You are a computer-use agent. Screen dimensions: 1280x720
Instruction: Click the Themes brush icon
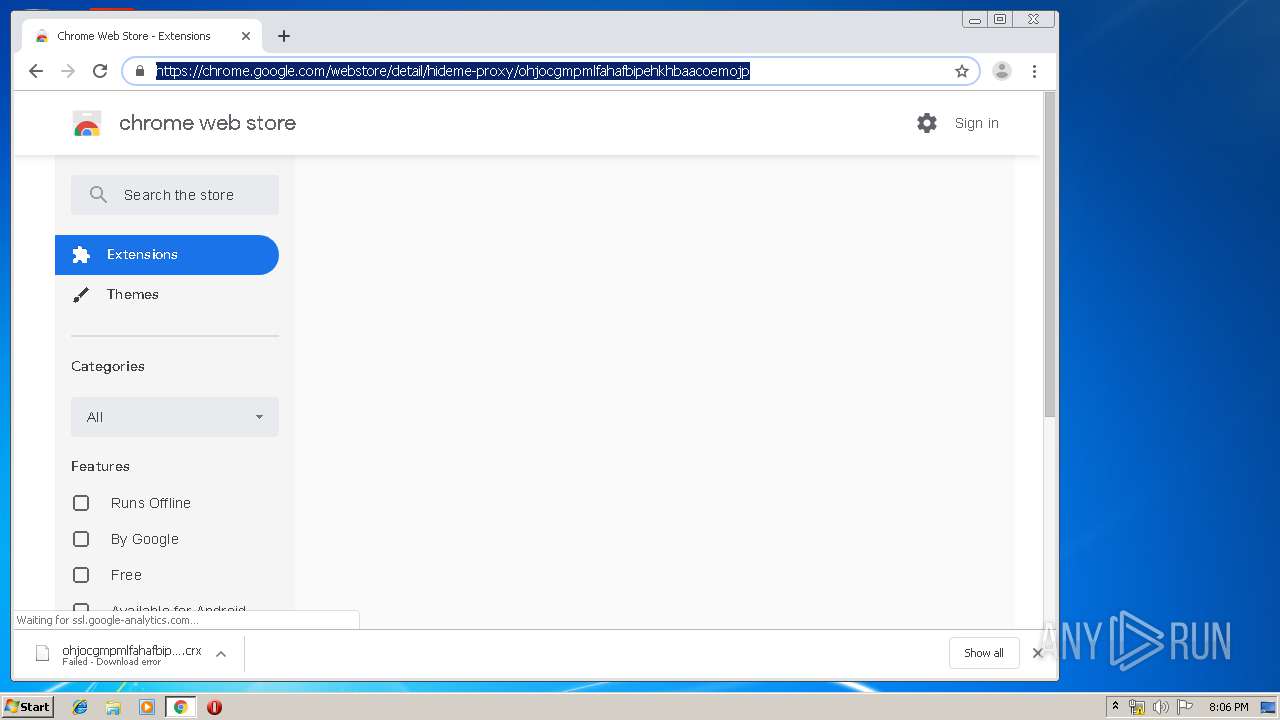(x=81, y=295)
